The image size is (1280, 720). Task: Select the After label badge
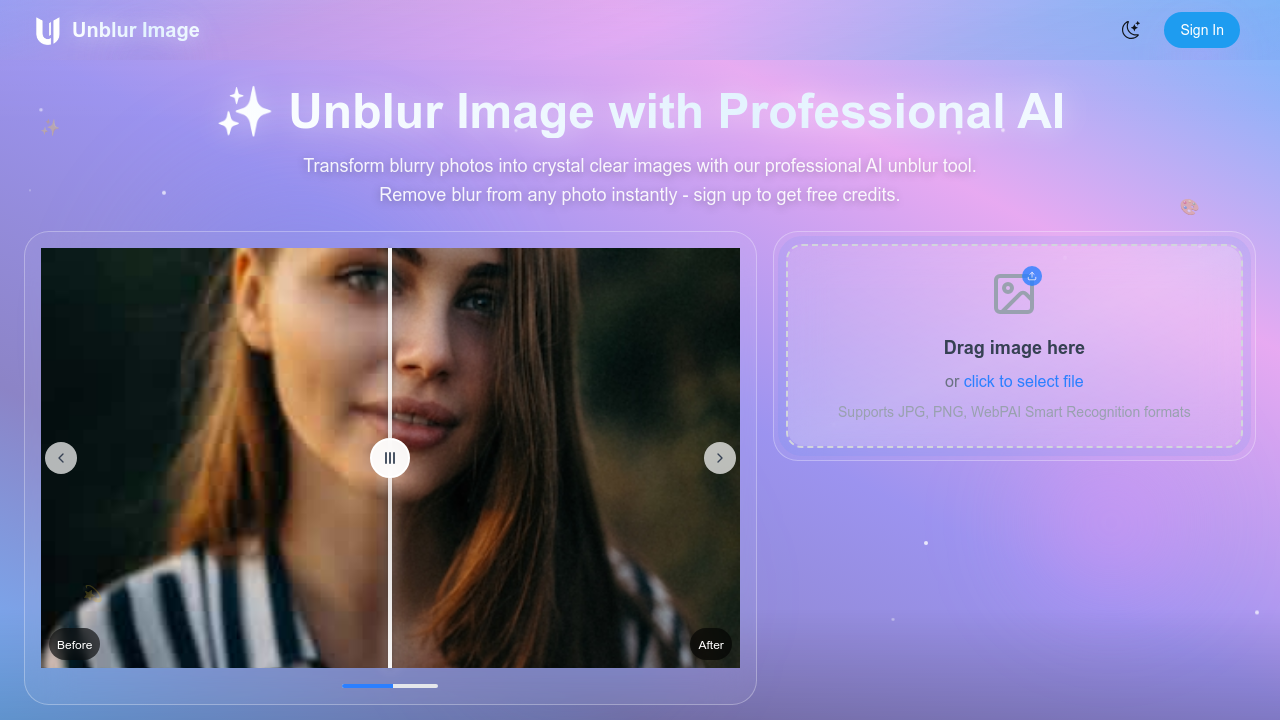(711, 644)
